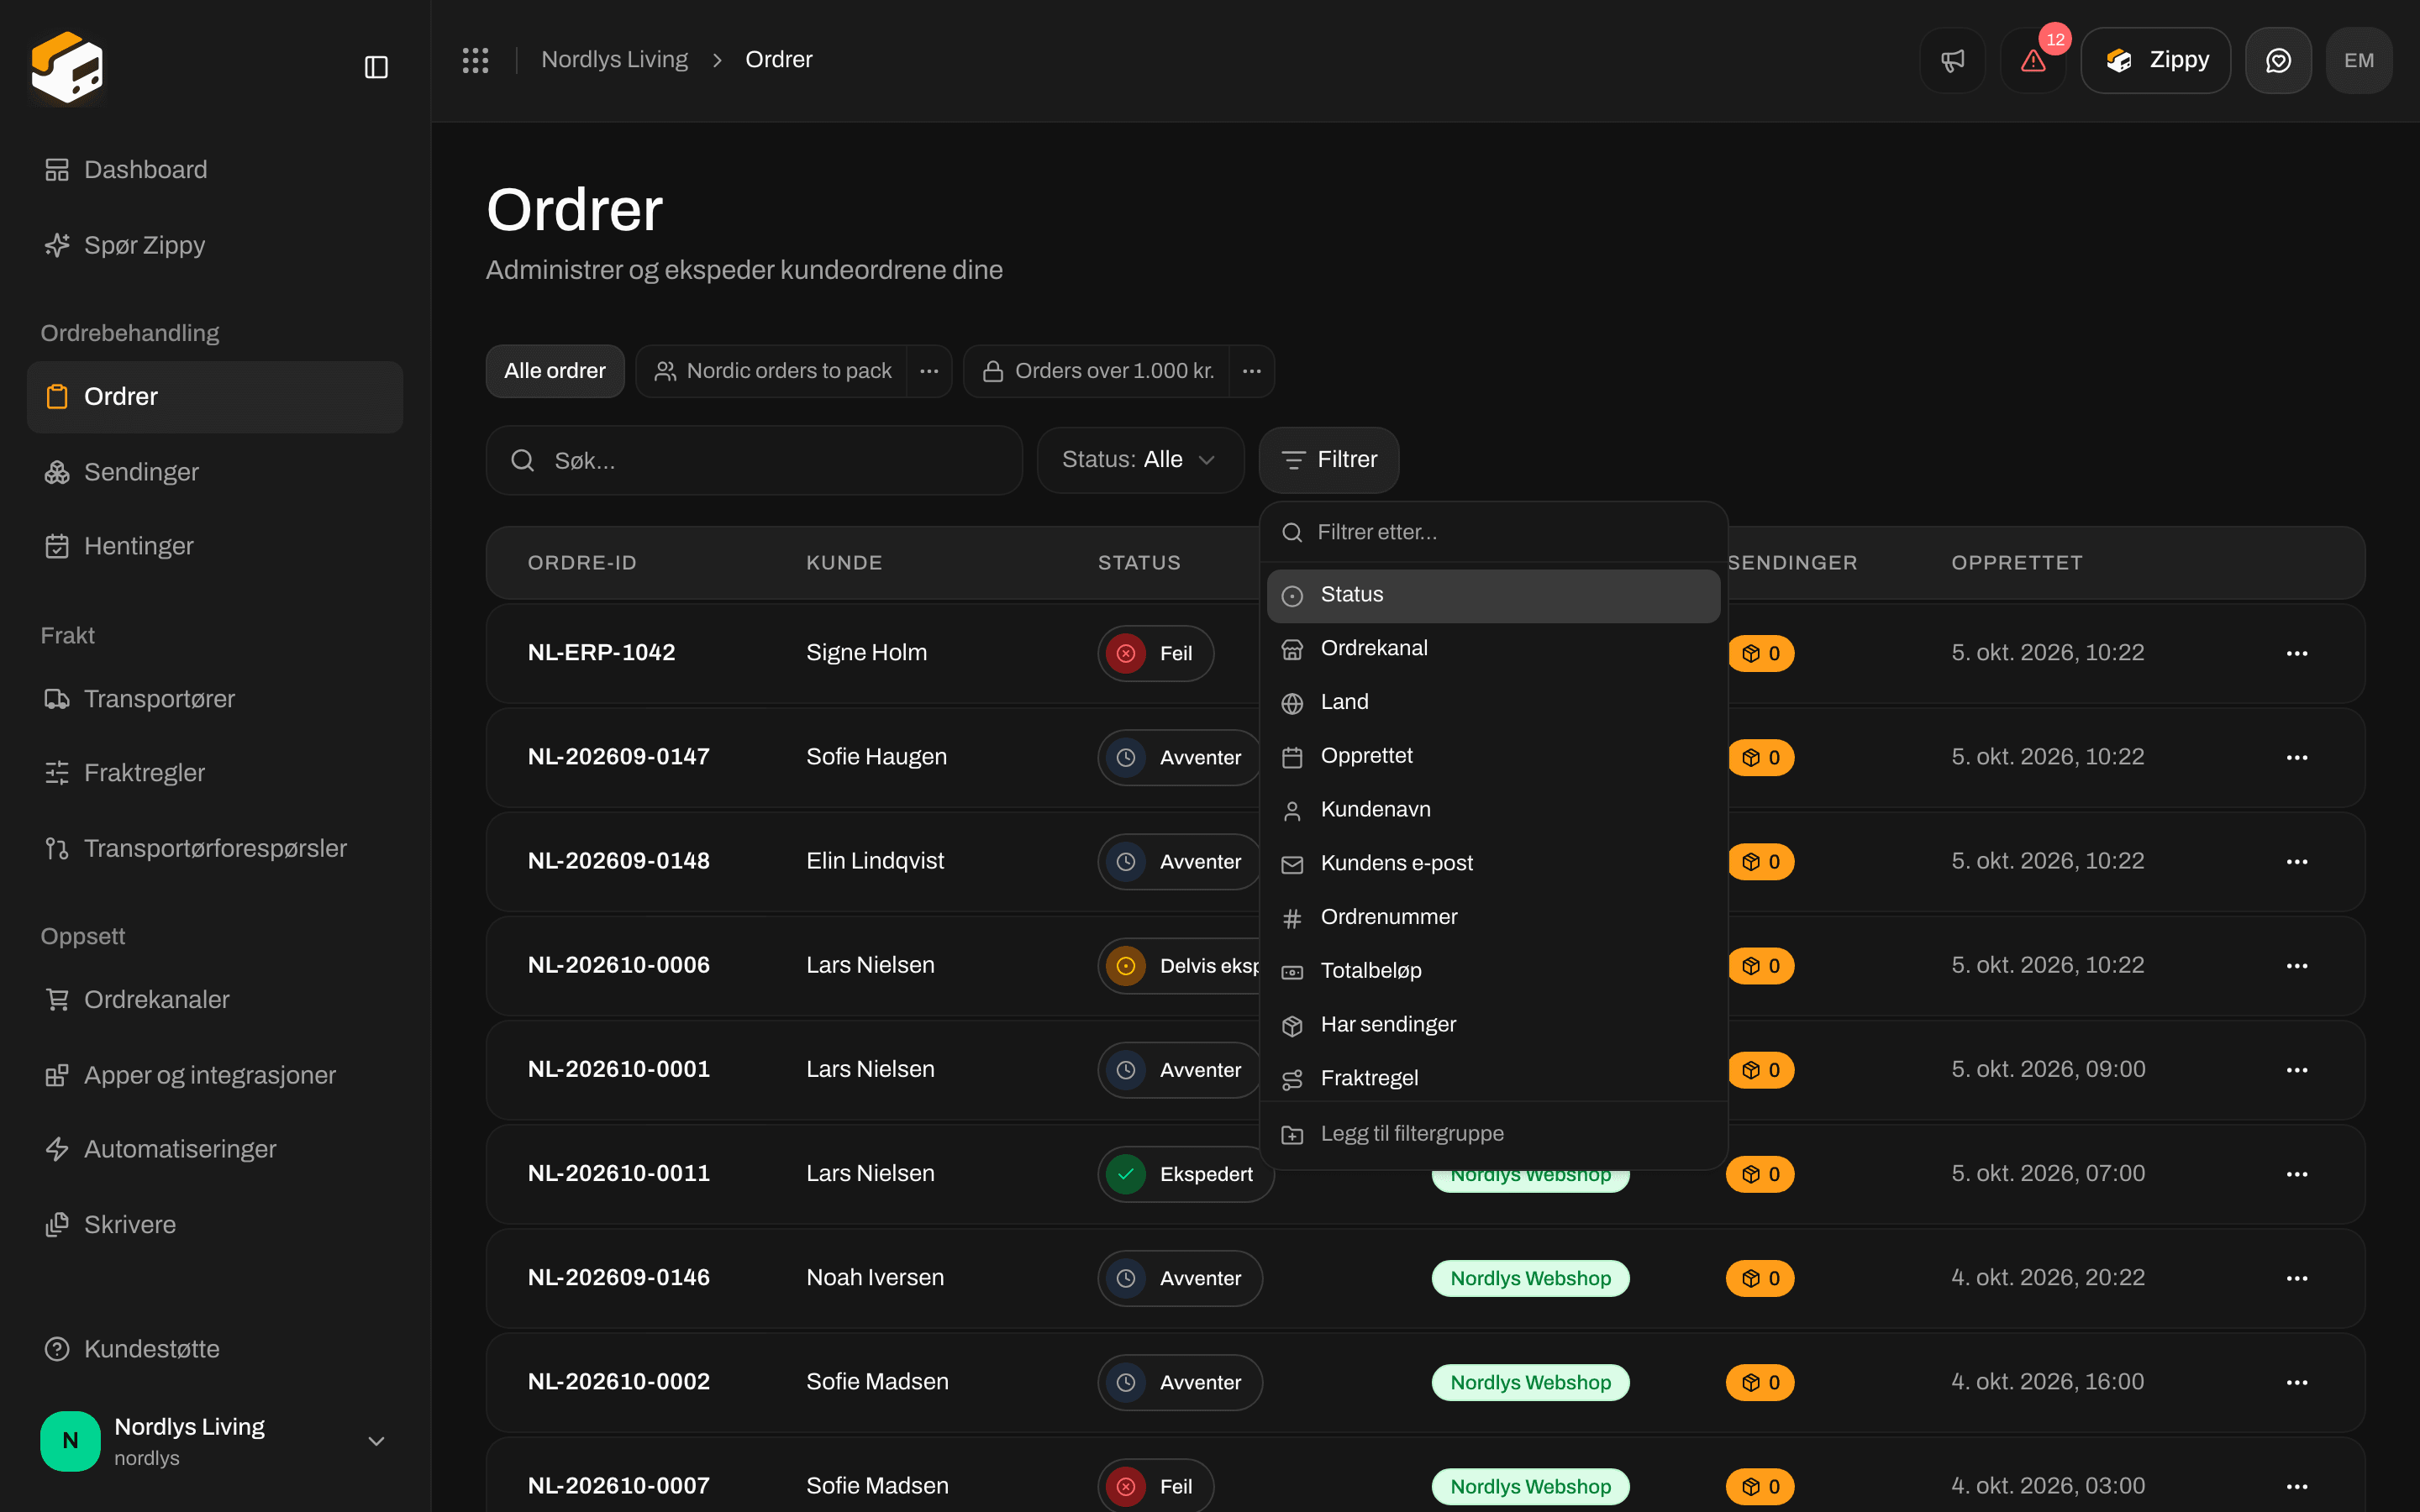Open more options for NL-202610-0006
Screen dimensions: 2420x1512
[x=2297, y=966]
